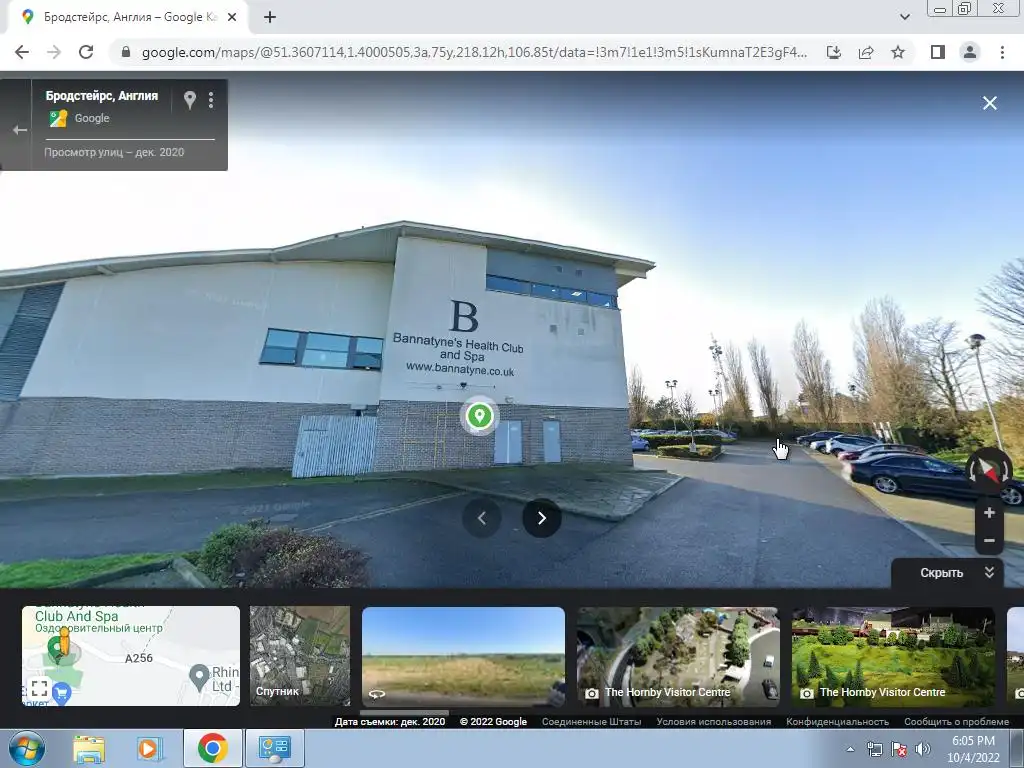The height and width of the screenshot is (768, 1024).
Task: Switch to Спутник satellite view
Action: (x=300, y=656)
